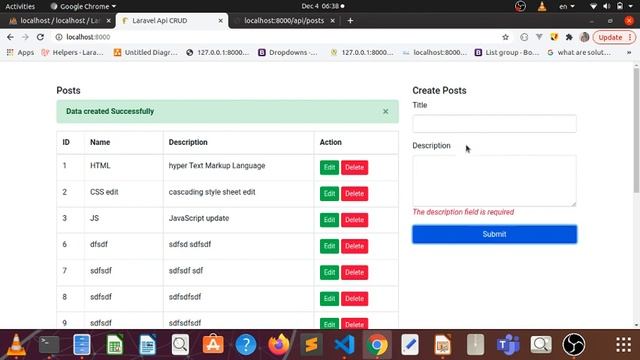Open Visual Studio Code from the dock

point(344,345)
